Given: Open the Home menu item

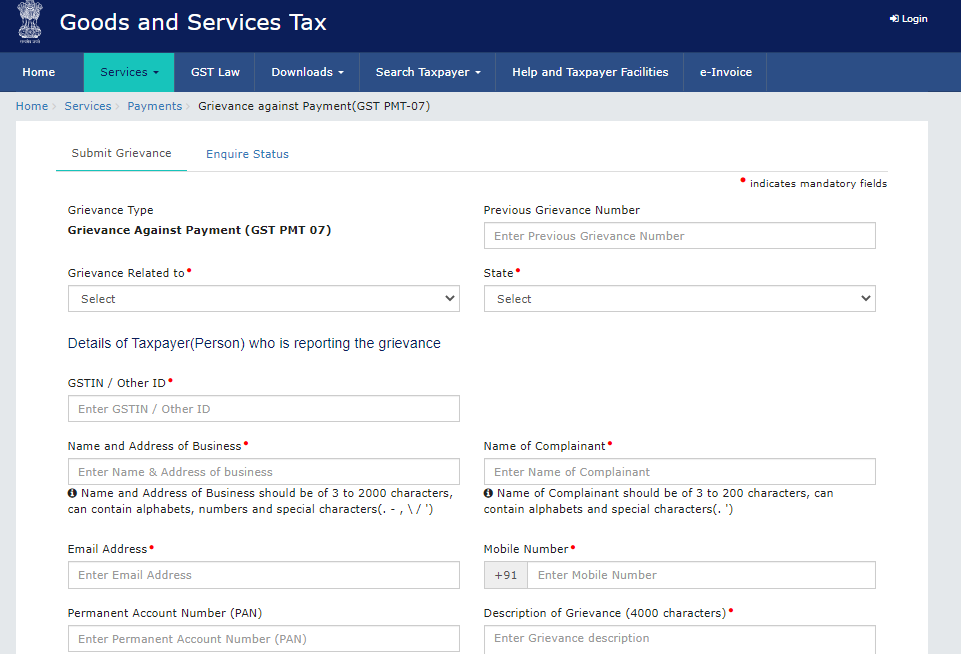Looking at the screenshot, I should (39, 72).
